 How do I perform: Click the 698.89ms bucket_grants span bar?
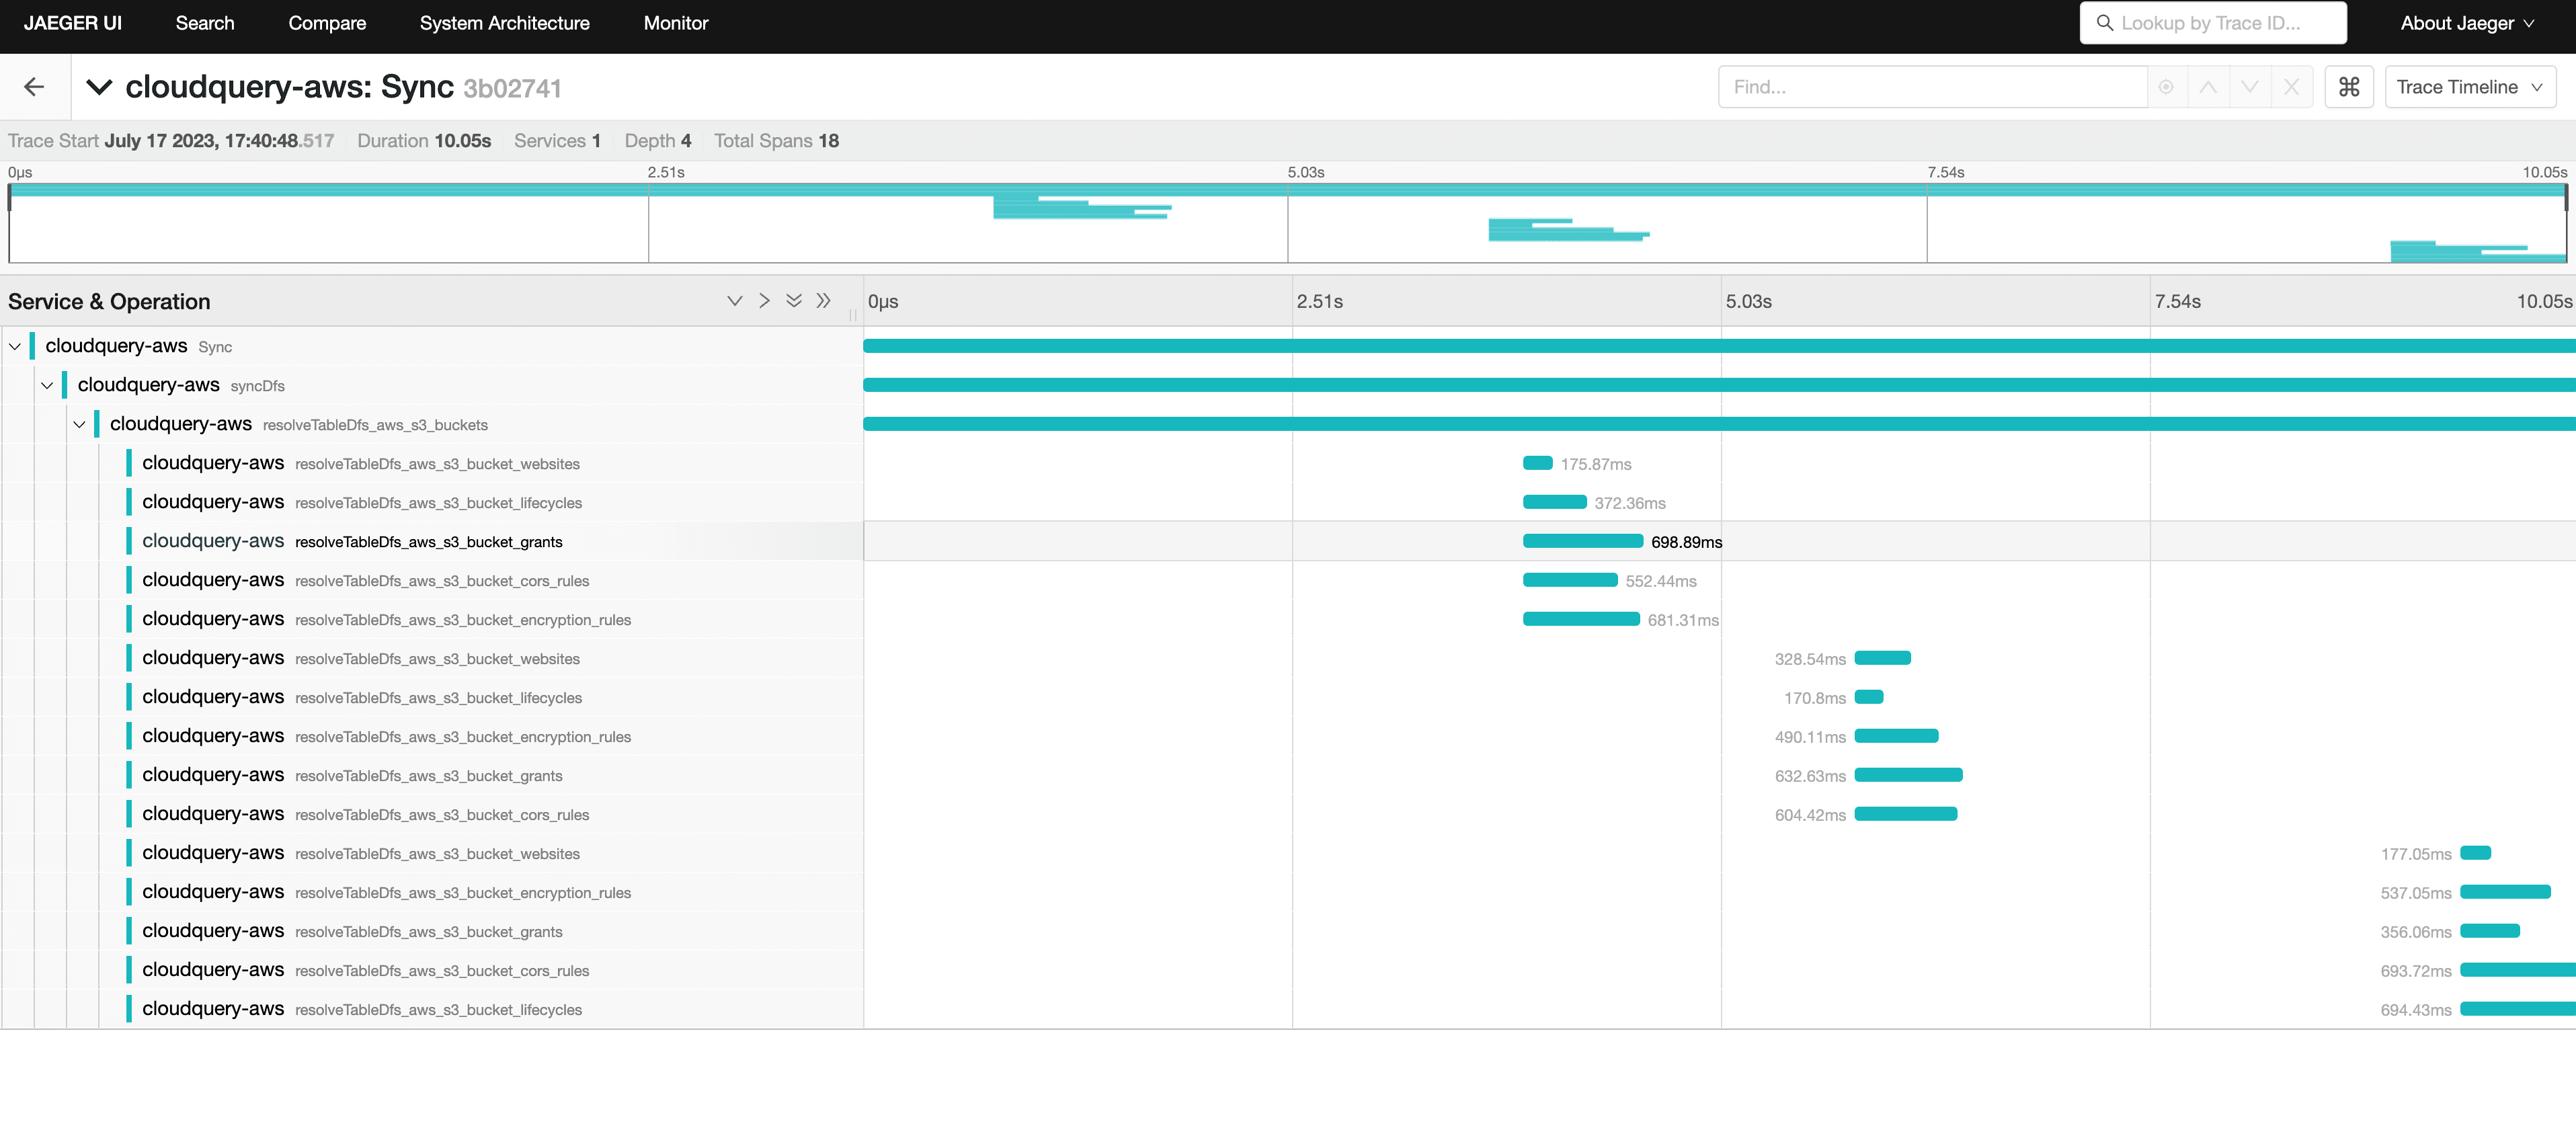[1582, 541]
